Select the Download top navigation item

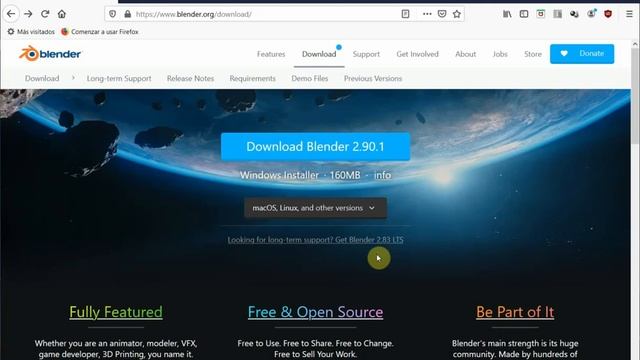coord(319,54)
